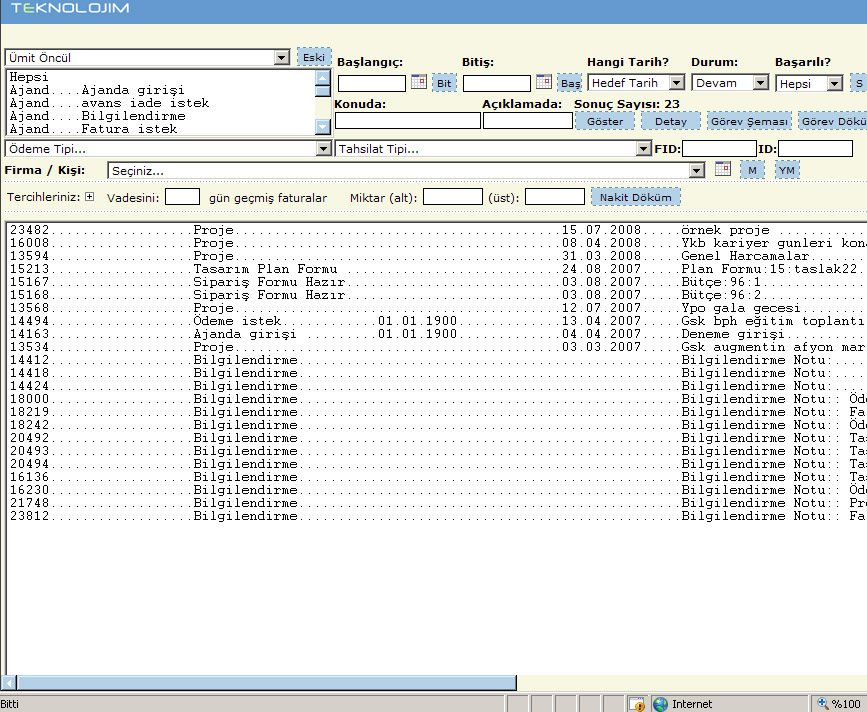The image size is (867, 712).
Task: Click horizontal scrollbar left arrow
Action: [x=8, y=683]
